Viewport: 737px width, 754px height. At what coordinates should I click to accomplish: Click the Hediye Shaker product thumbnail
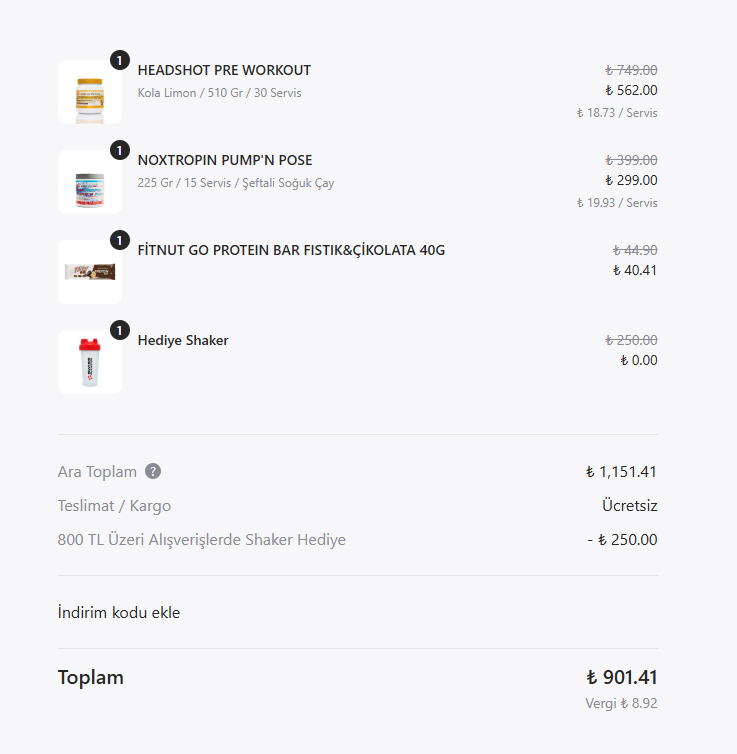(x=90, y=362)
